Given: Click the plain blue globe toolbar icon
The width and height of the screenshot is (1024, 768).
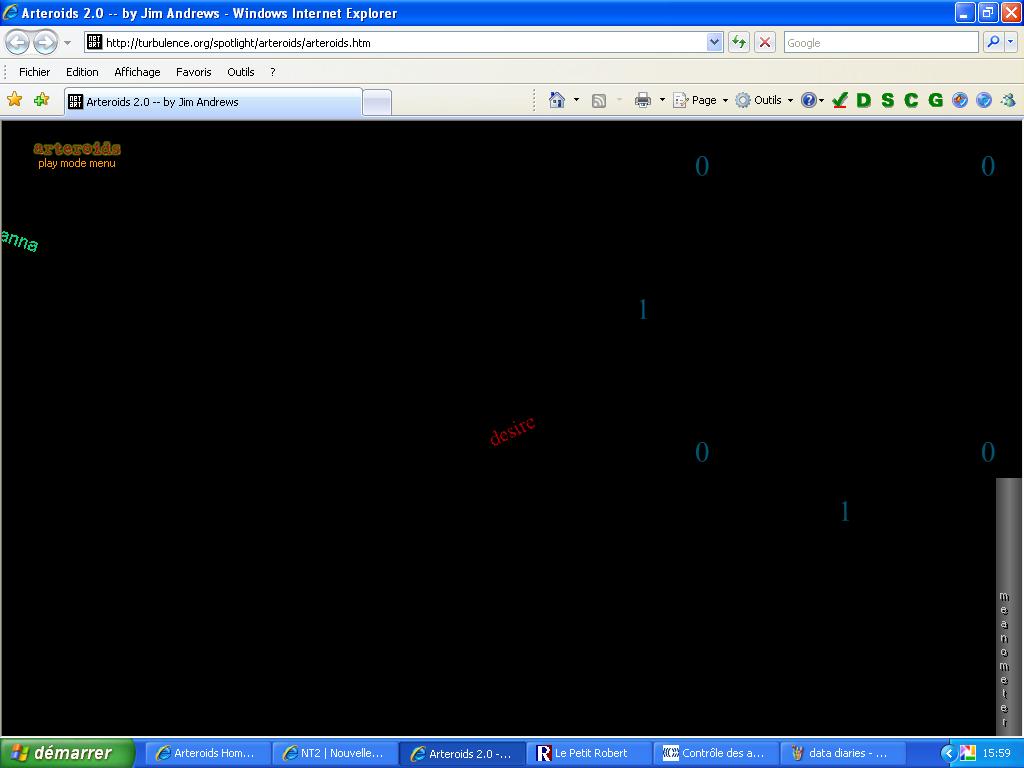Looking at the screenshot, I should [984, 100].
